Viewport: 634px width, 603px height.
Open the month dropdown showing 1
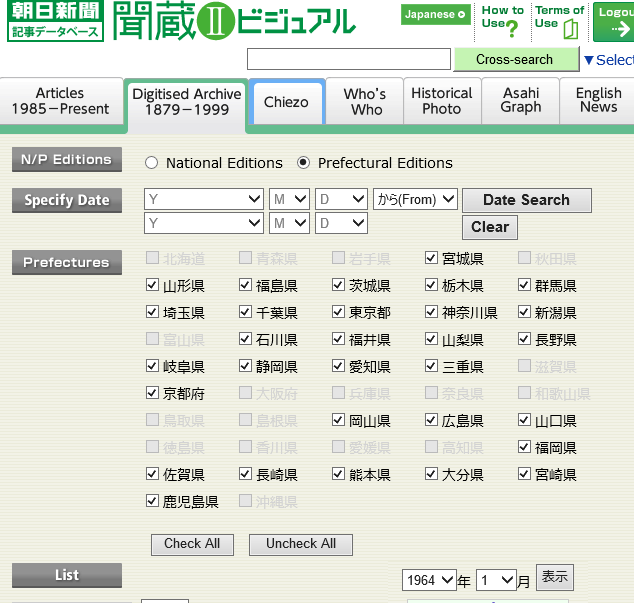click(496, 580)
